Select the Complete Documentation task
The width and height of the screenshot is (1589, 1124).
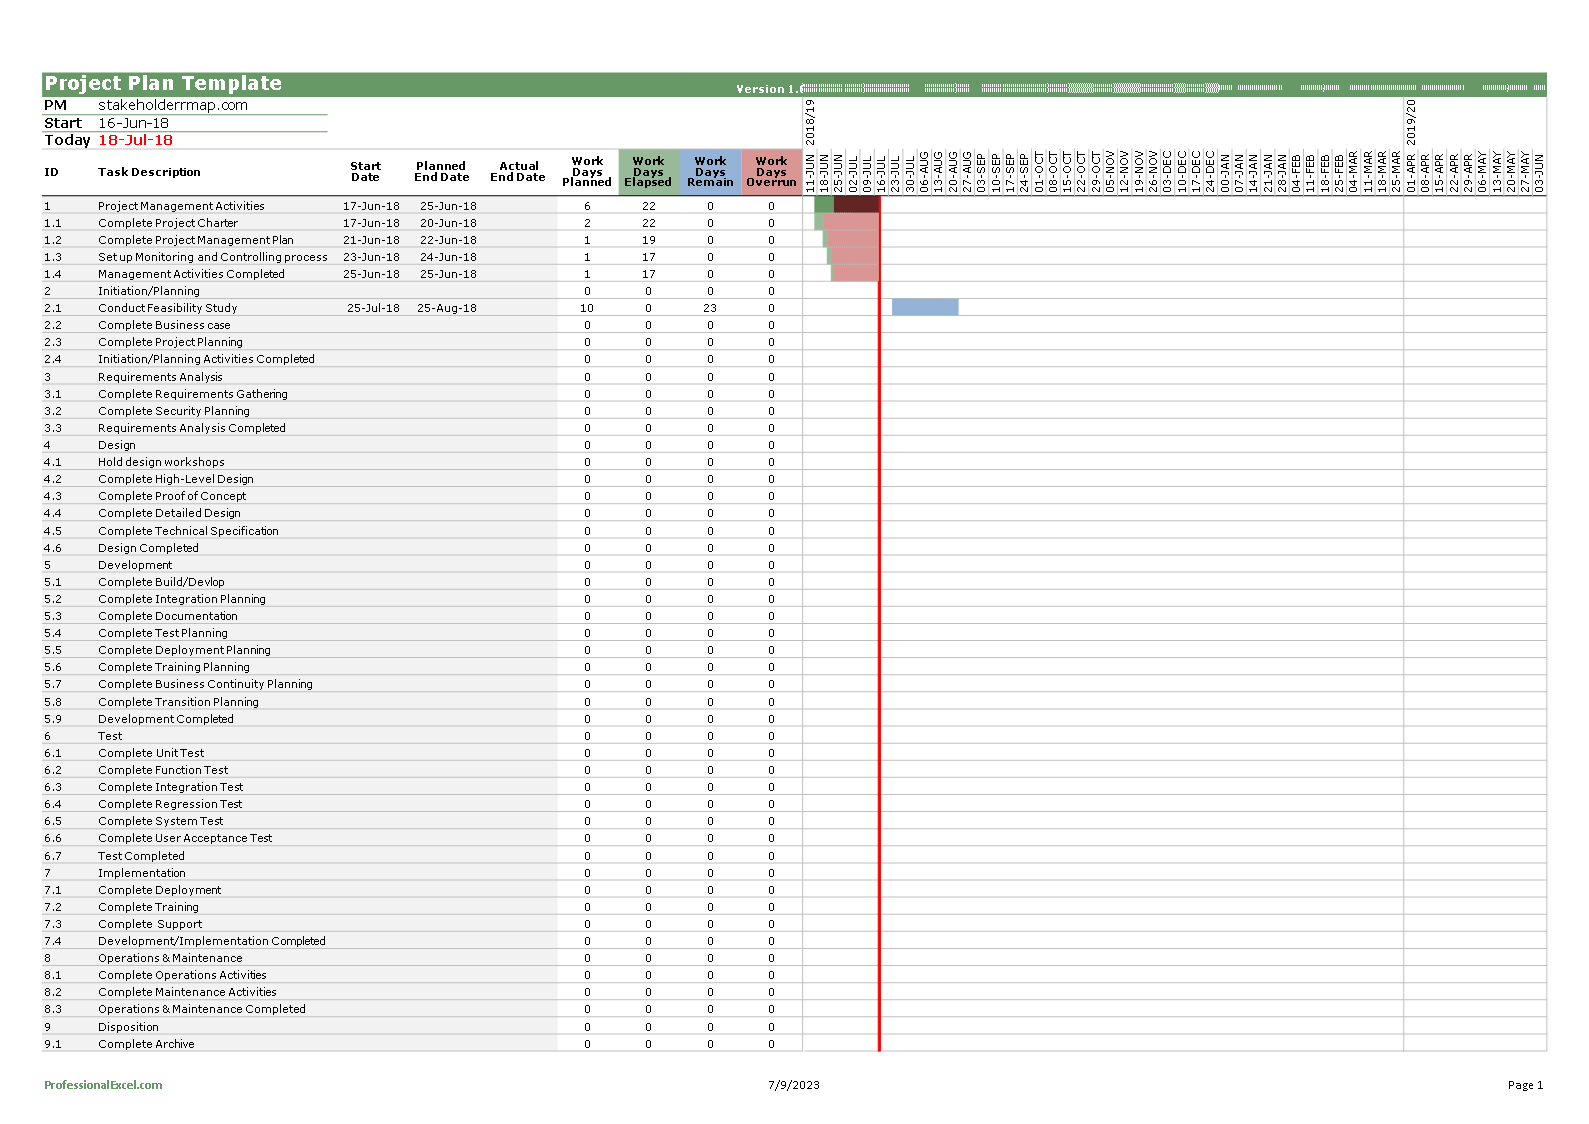point(168,616)
